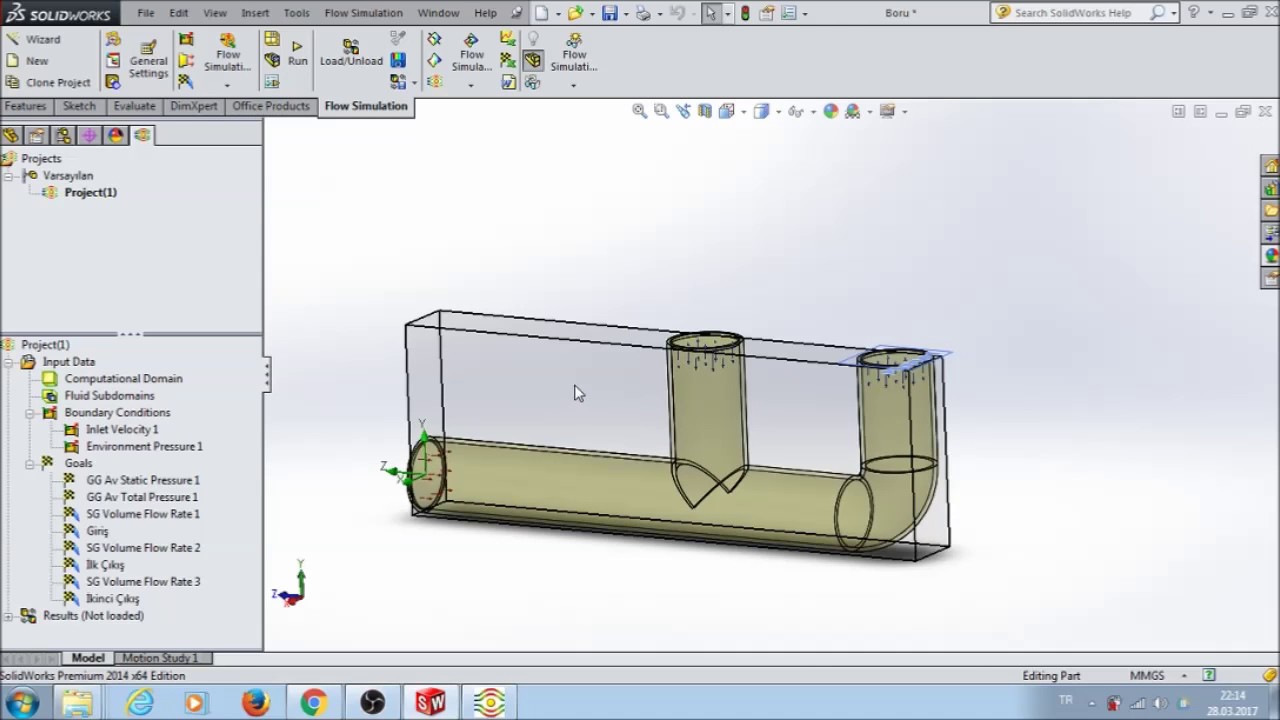Switch to the Features tab
This screenshot has width=1280, height=720.
pos(25,106)
